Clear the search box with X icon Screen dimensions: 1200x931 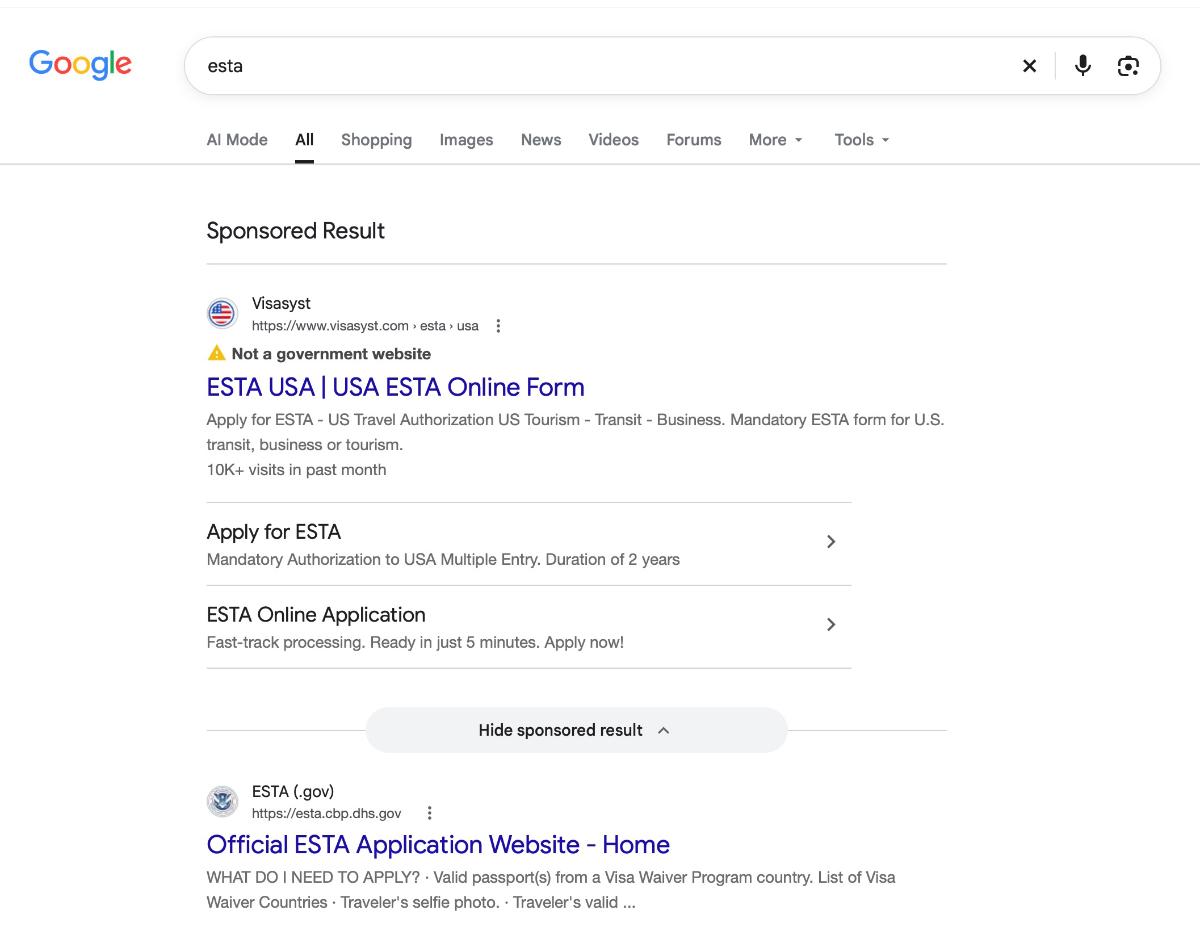click(x=1029, y=66)
